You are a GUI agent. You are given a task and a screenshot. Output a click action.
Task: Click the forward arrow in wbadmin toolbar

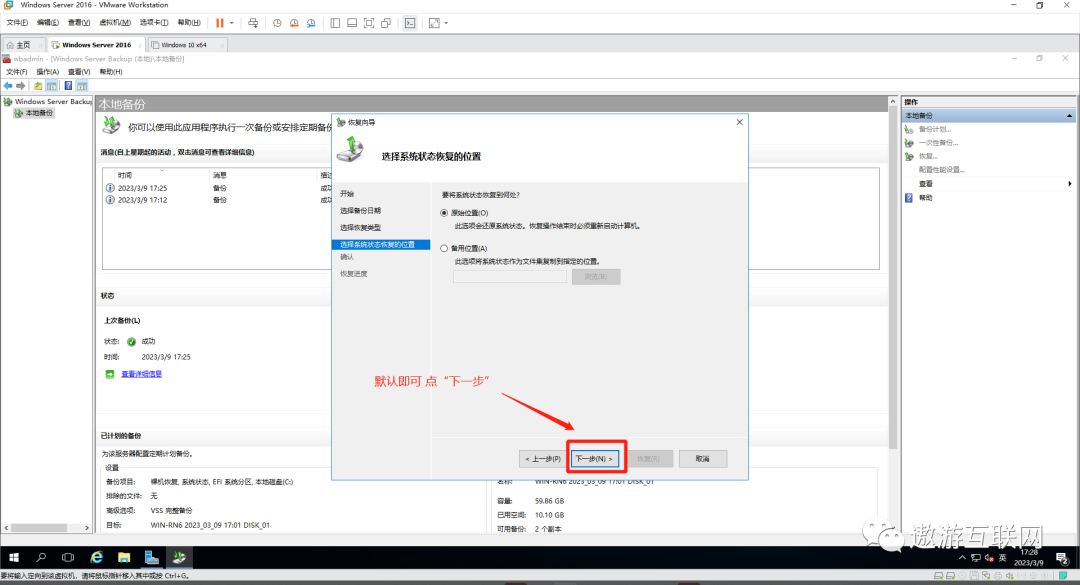(x=21, y=85)
